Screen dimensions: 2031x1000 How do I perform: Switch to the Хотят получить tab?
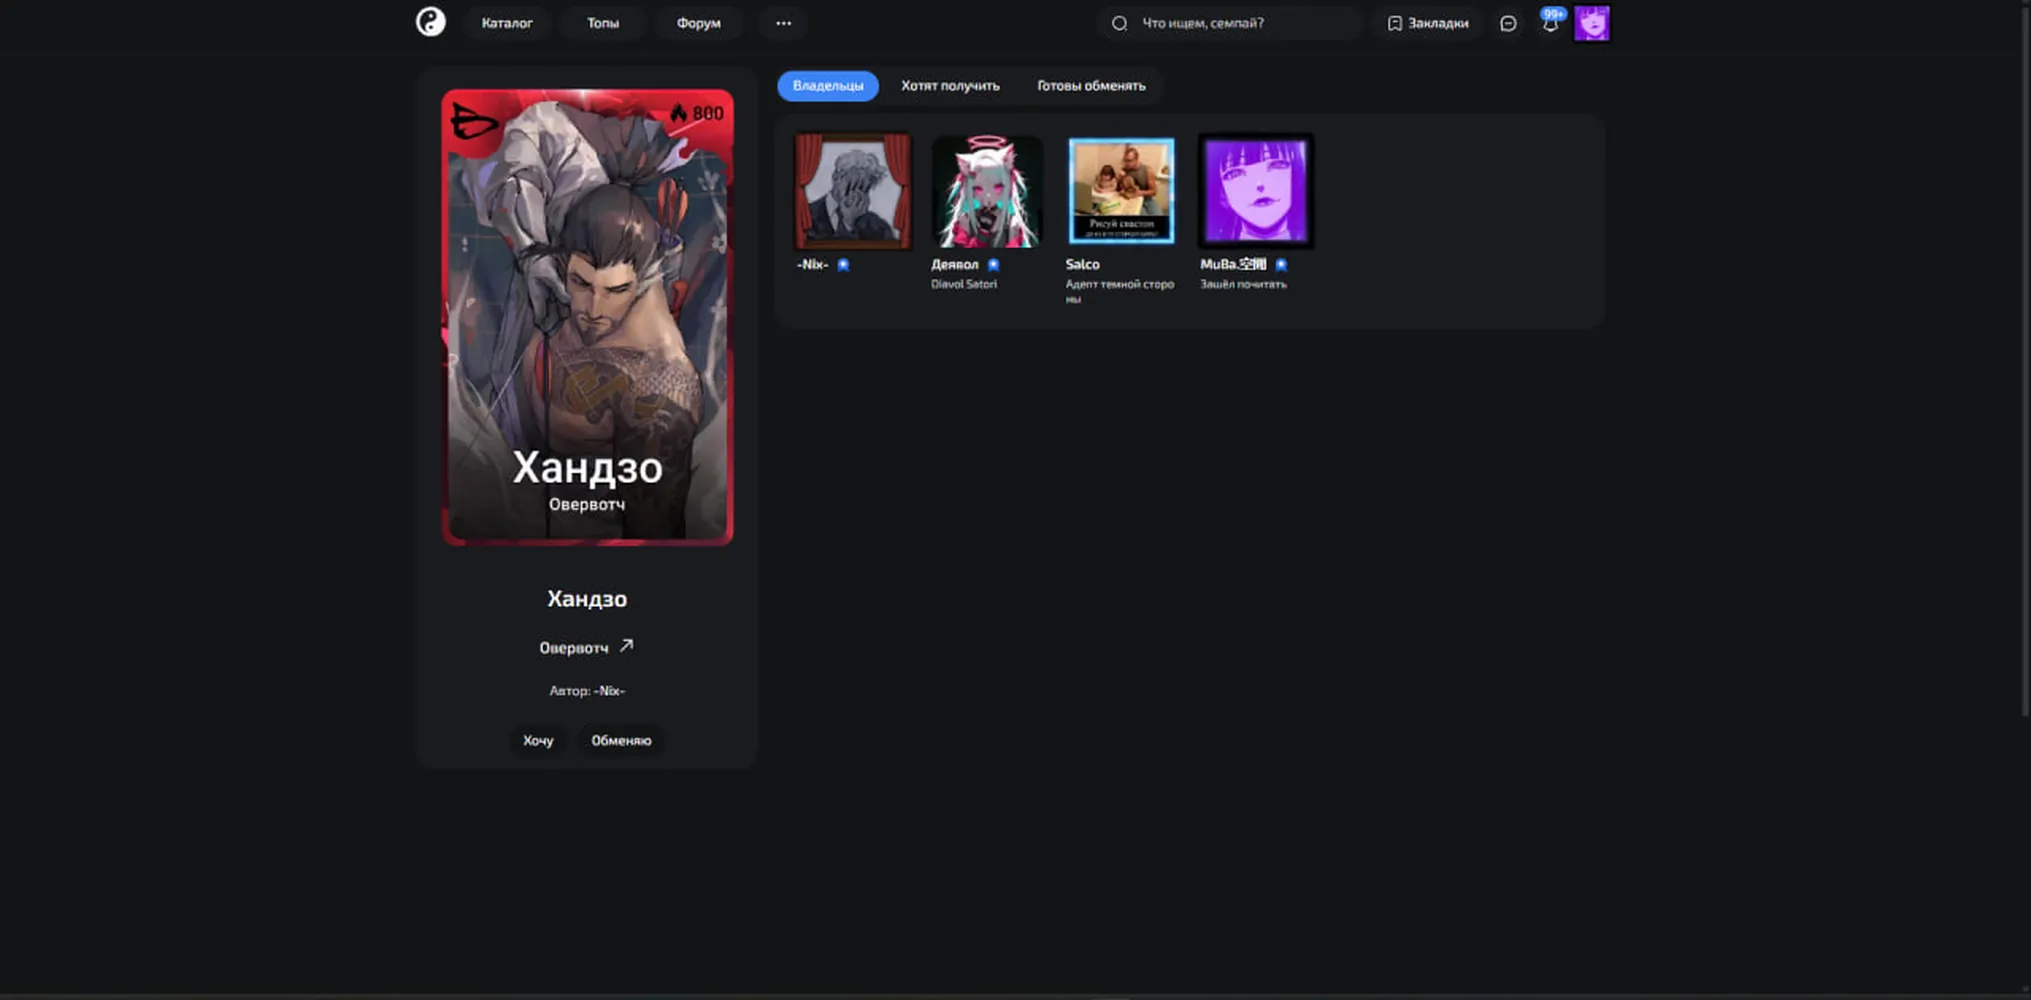tap(950, 86)
